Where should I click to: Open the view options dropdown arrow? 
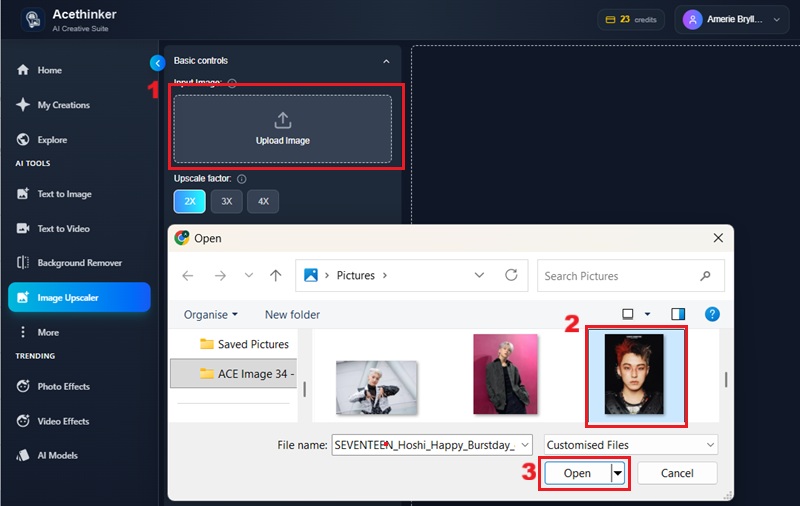pyautogui.click(x=647, y=314)
